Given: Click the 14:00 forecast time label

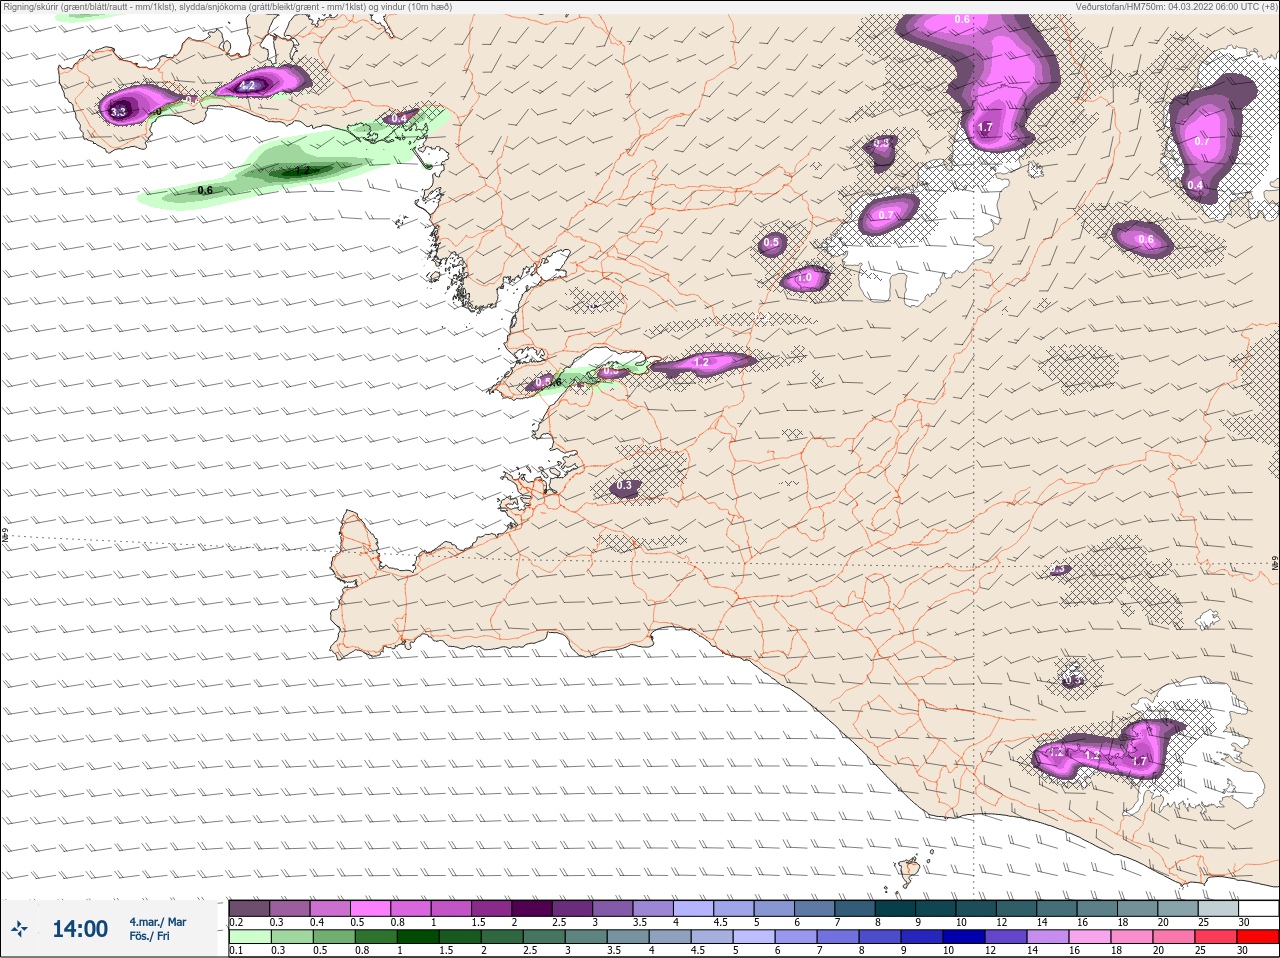Looking at the screenshot, I should pos(80,929).
